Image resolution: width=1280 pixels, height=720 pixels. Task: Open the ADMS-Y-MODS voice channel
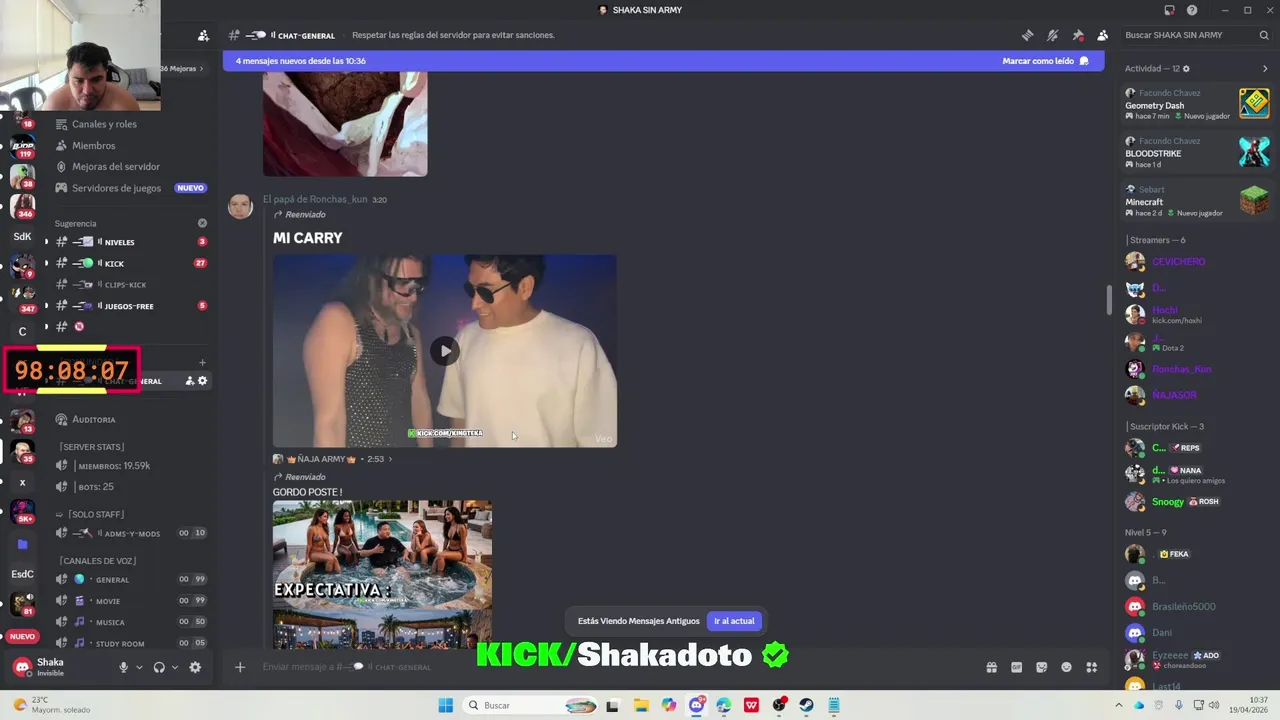pyautogui.click(x=130, y=533)
